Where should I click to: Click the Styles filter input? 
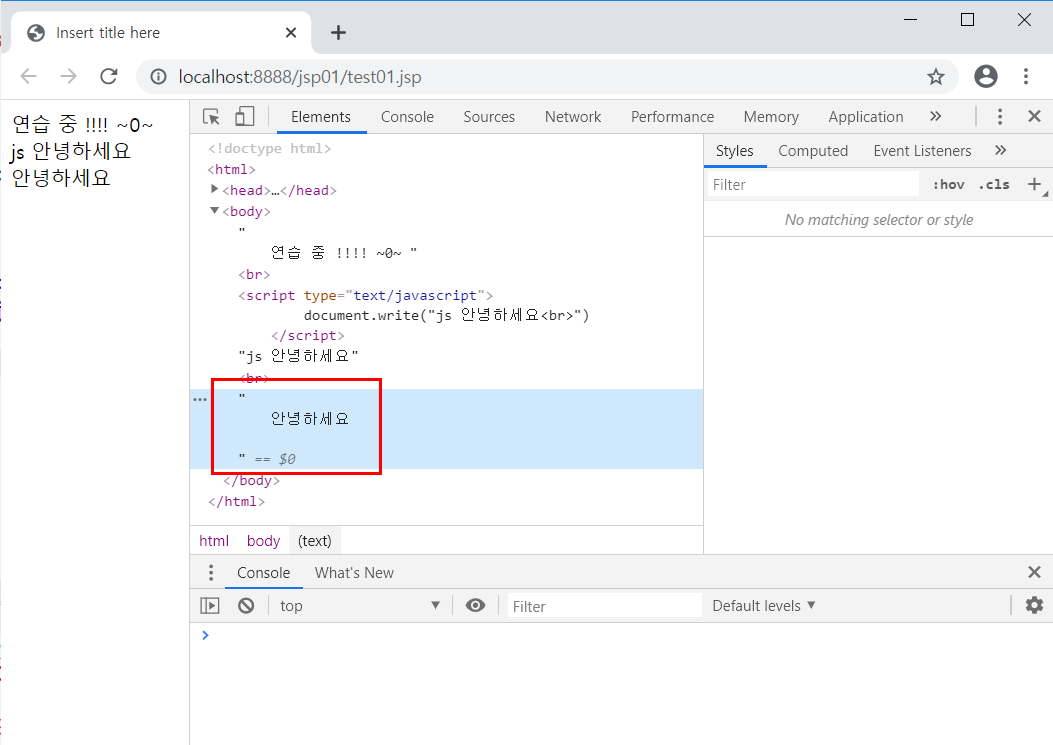[x=813, y=185]
